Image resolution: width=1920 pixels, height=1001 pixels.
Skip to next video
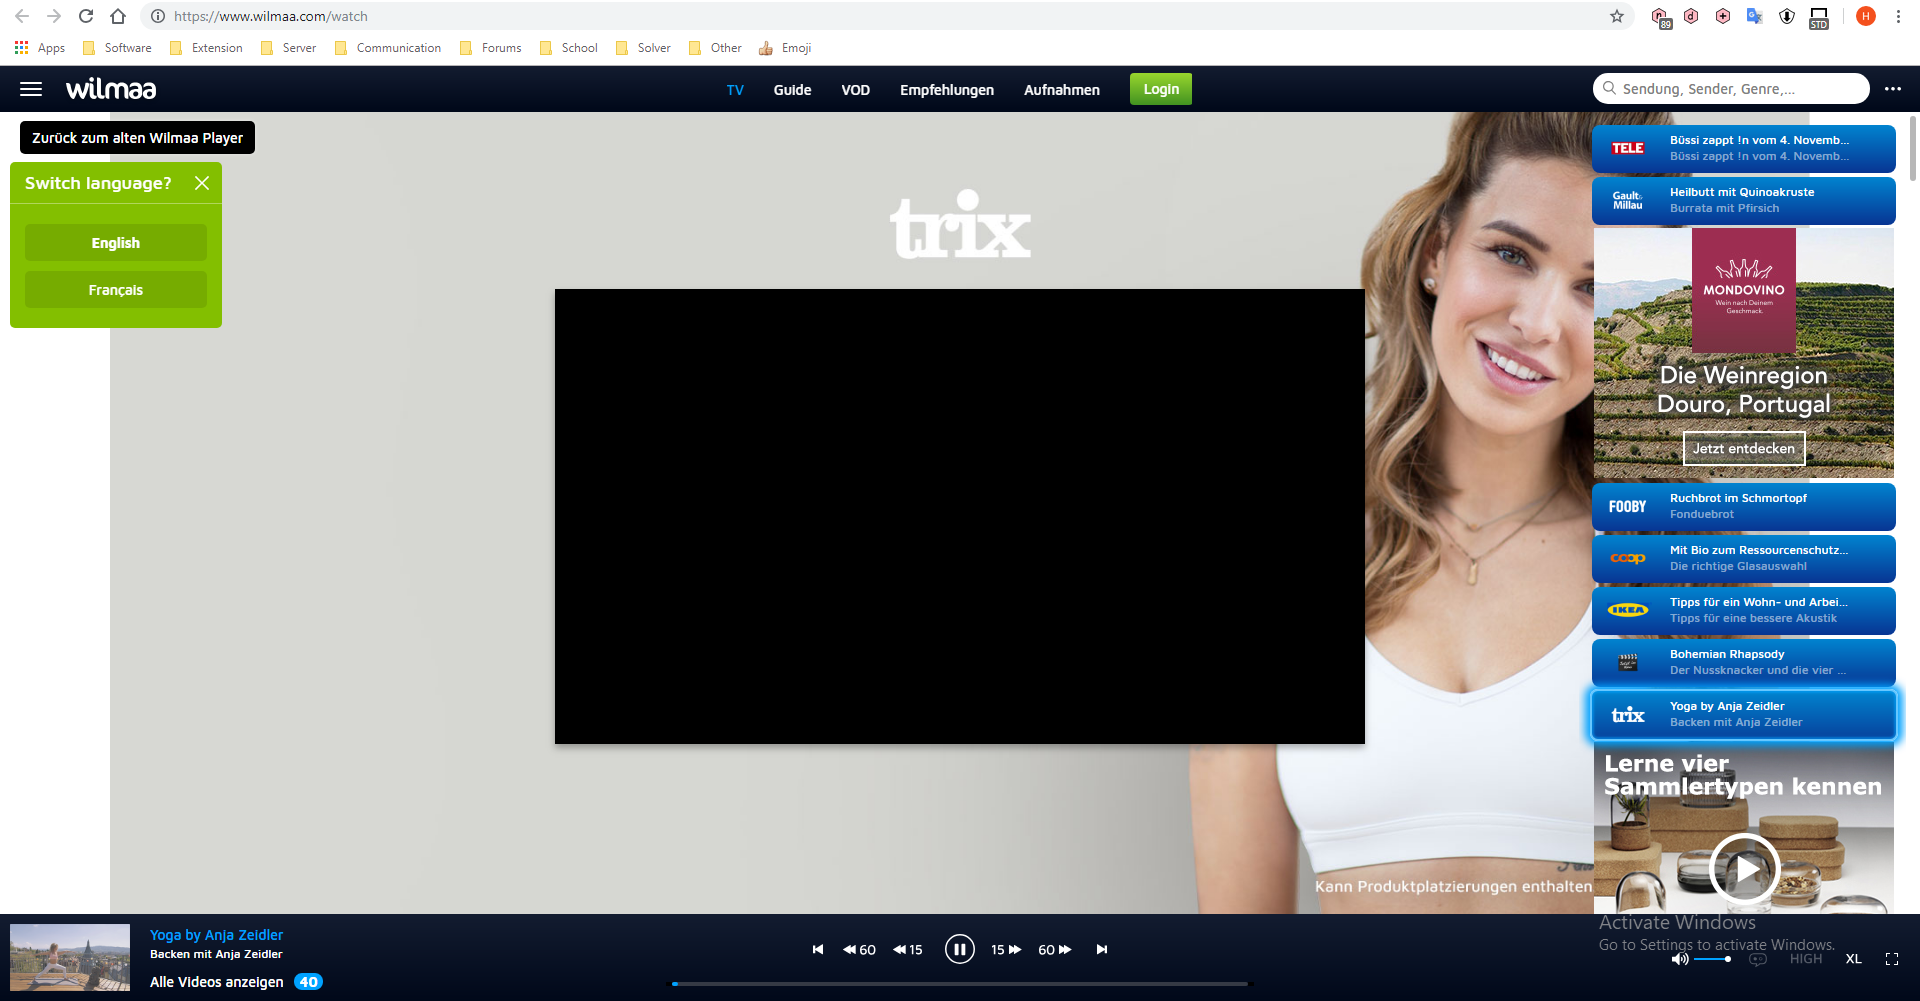click(x=1101, y=949)
